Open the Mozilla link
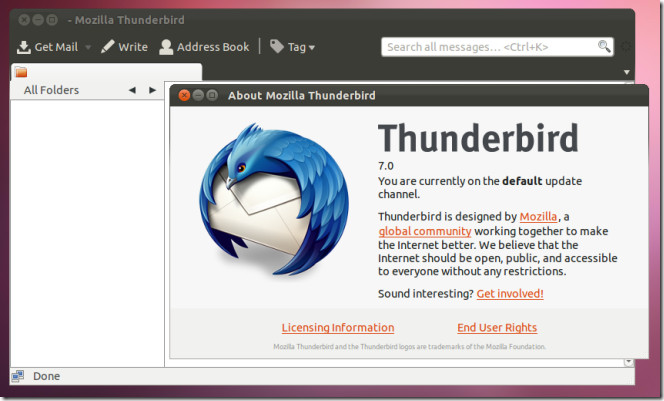Viewport: 664px width, 401px height. (x=538, y=216)
